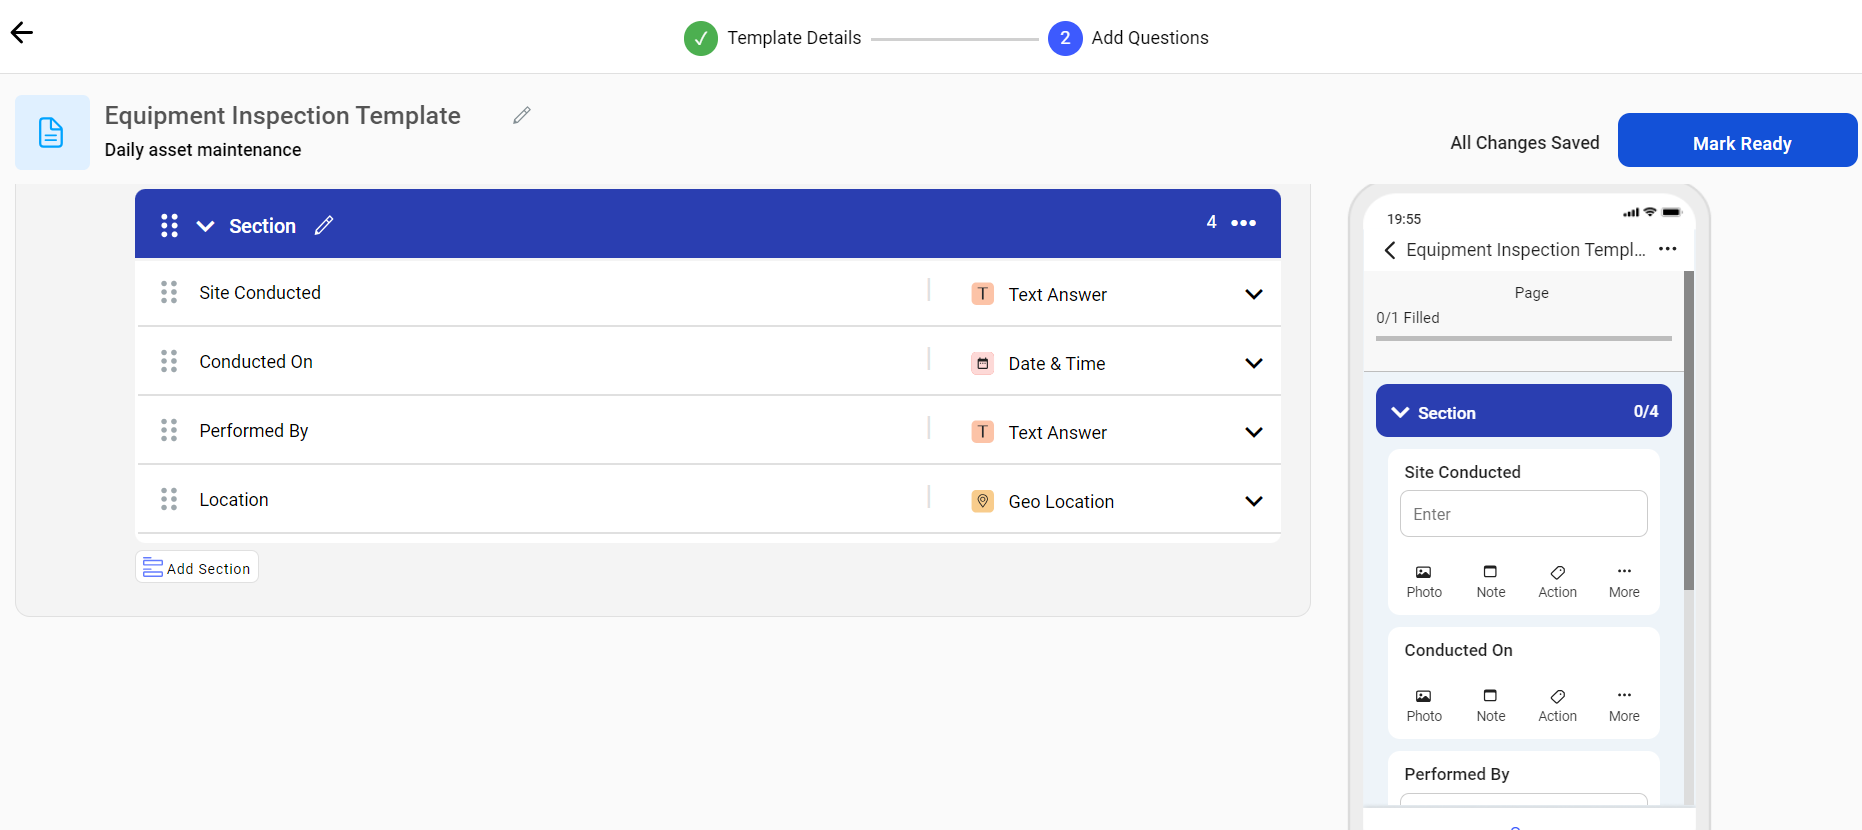The width and height of the screenshot is (1862, 830).
Task: Collapse the Section in the editor
Action: [206, 226]
